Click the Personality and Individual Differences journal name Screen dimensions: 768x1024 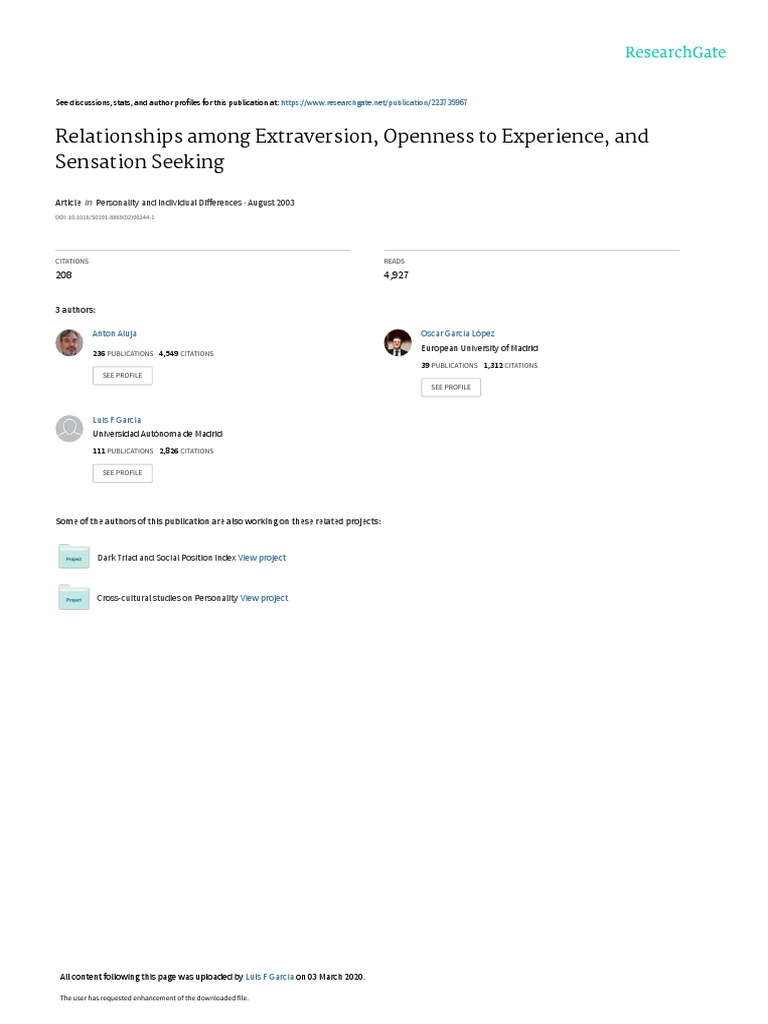click(167, 202)
